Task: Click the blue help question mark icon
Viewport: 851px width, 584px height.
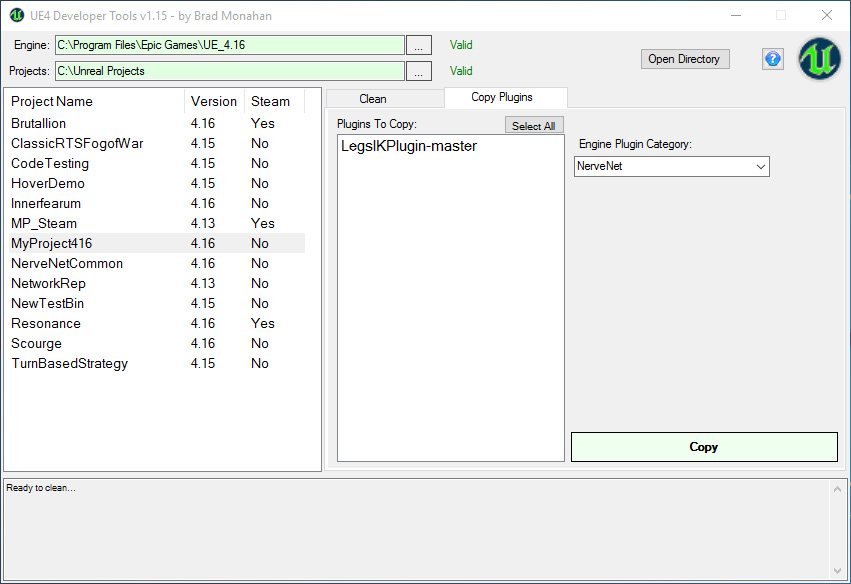Action: click(x=773, y=59)
